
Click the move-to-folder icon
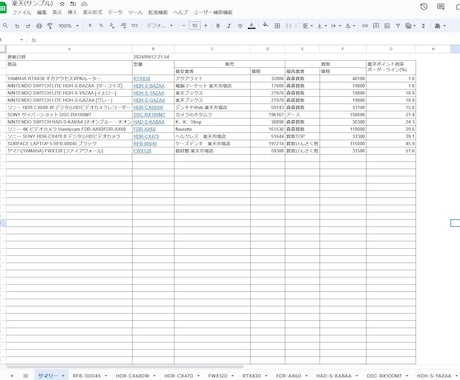(73, 4)
